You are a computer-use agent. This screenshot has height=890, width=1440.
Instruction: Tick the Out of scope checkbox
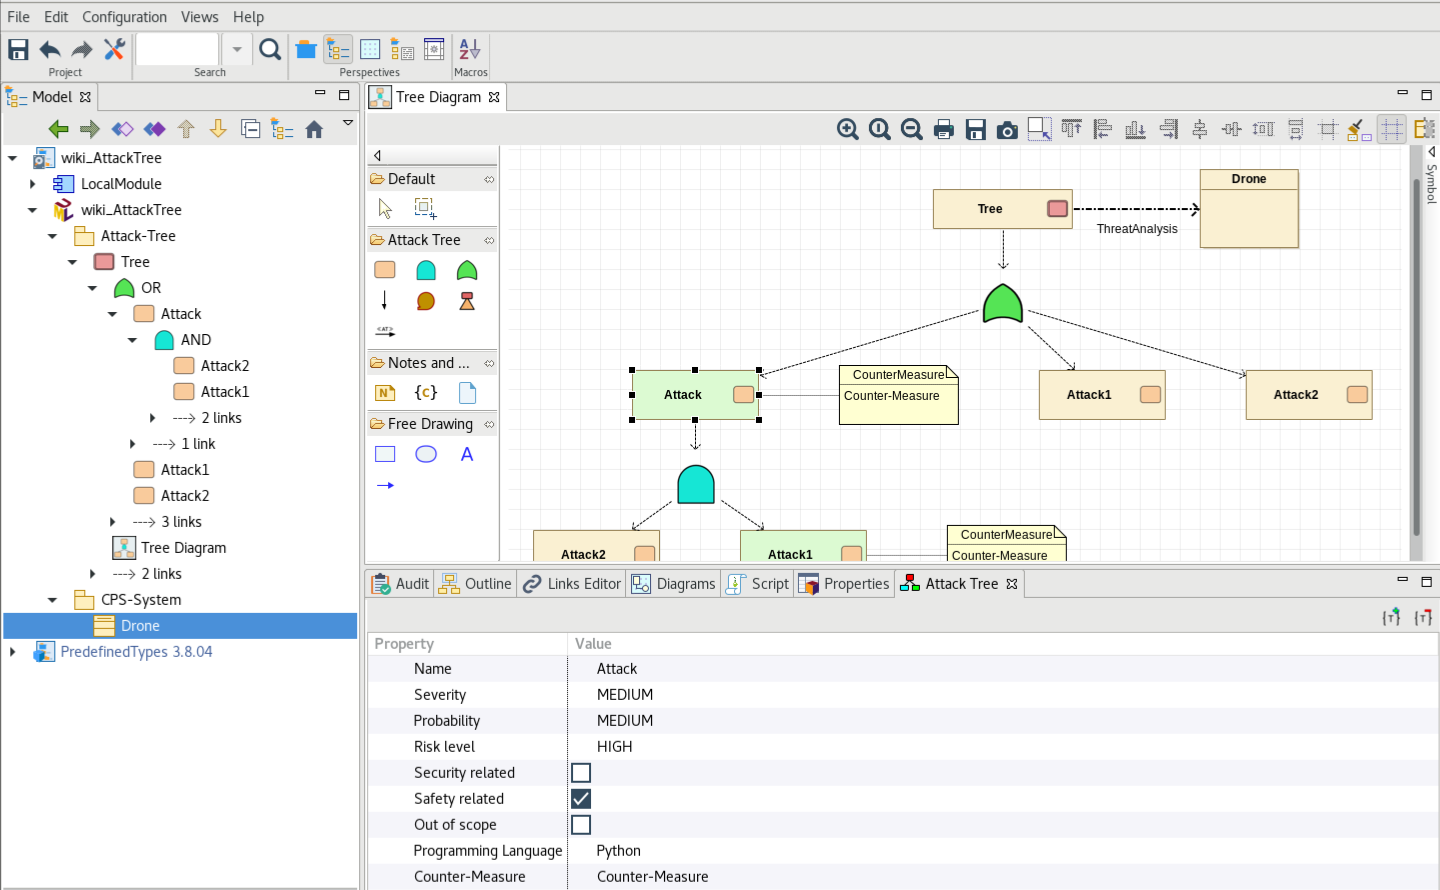pyautogui.click(x=581, y=825)
